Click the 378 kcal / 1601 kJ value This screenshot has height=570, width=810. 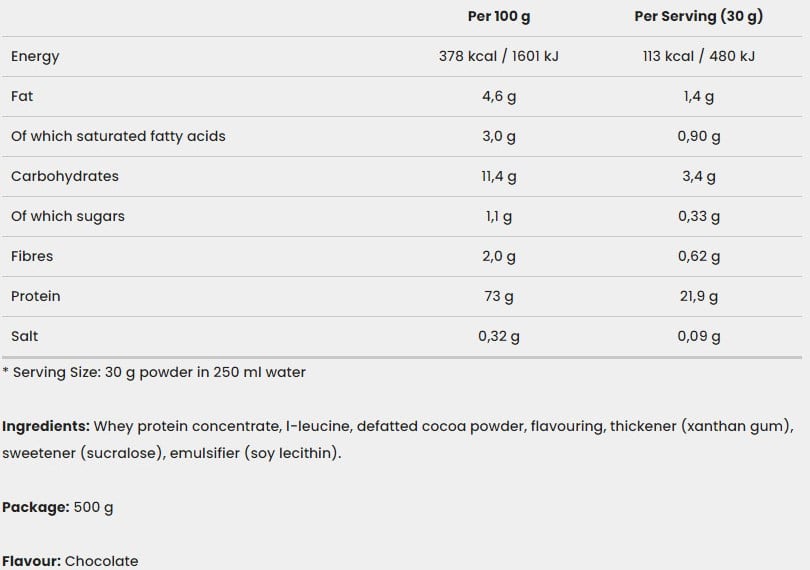[x=499, y=56]
